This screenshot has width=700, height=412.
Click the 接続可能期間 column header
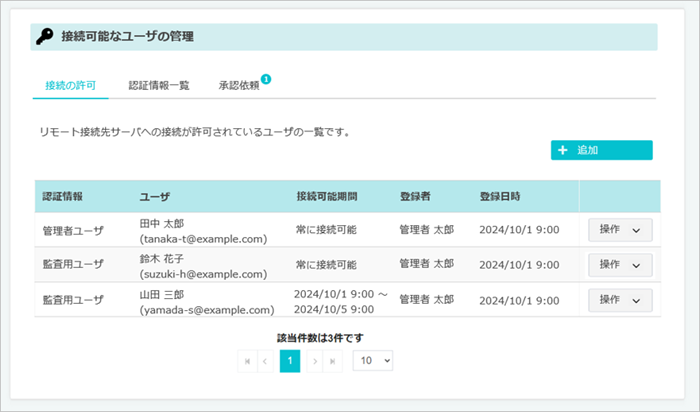point(327,196)
